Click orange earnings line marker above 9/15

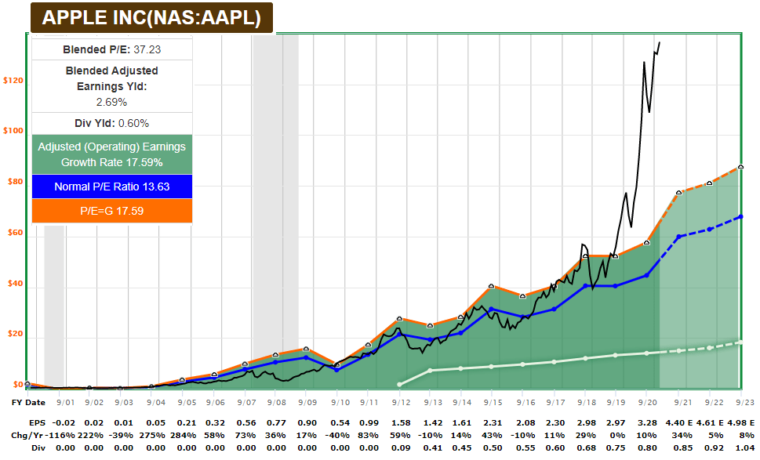coord(491,286)
